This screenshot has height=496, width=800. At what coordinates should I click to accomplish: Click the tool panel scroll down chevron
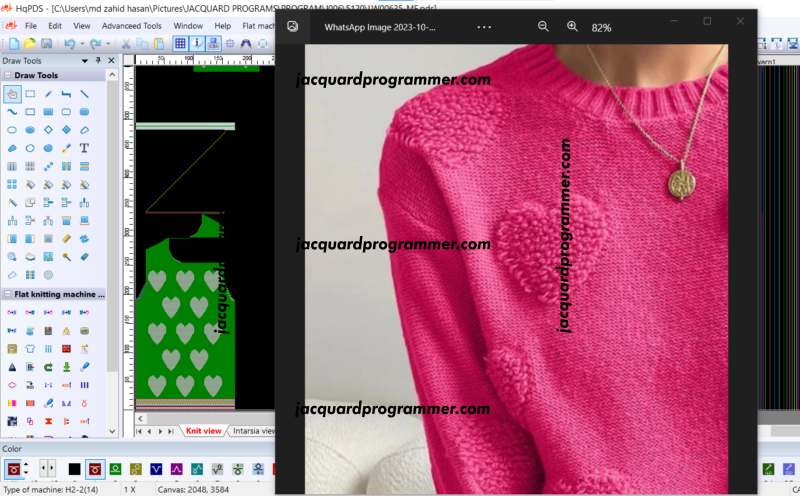(112, 431)
